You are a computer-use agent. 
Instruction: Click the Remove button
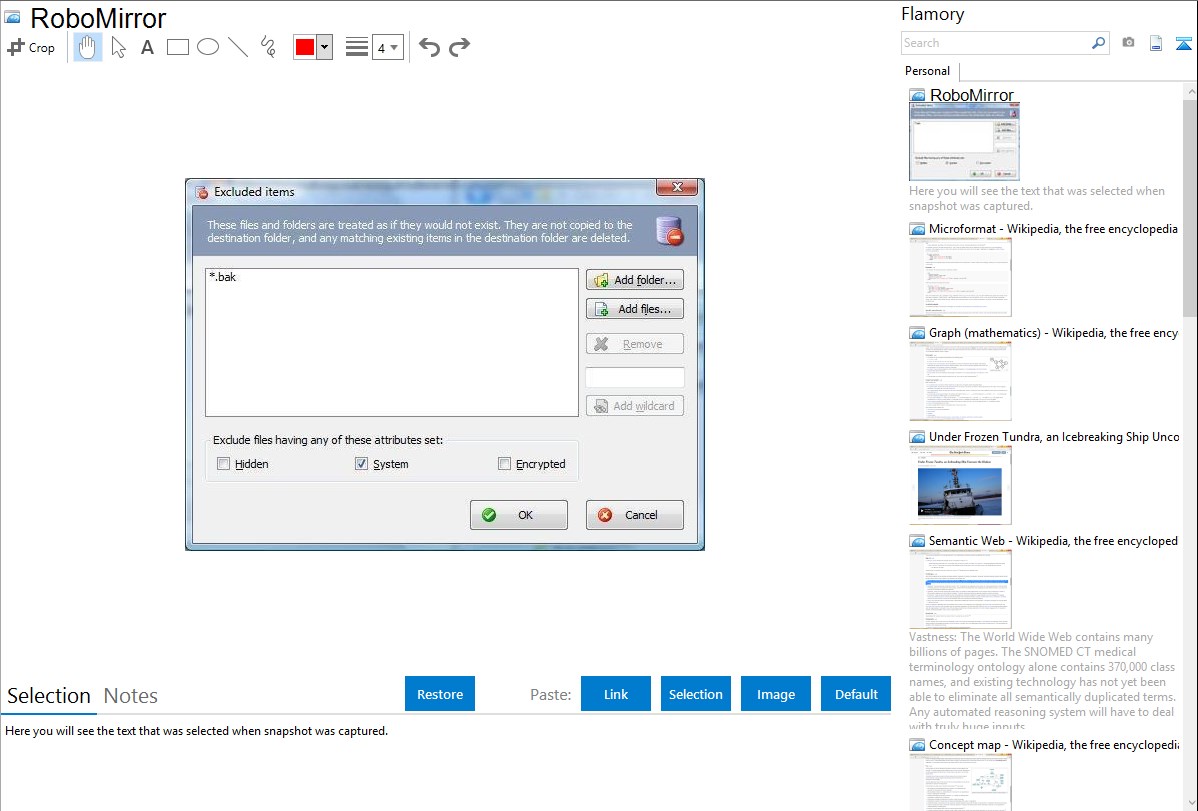635,344
